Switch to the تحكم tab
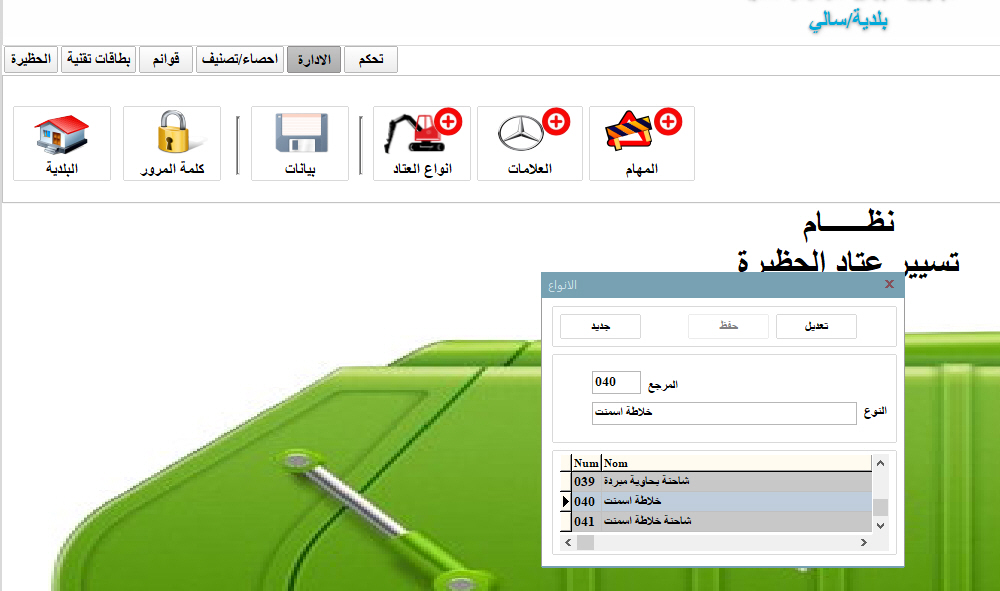1000x591 pixels. click(370, 60)
